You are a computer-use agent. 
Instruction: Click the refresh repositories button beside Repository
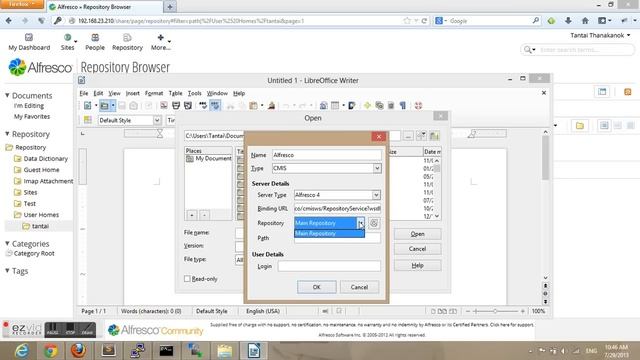coord(373,223)
